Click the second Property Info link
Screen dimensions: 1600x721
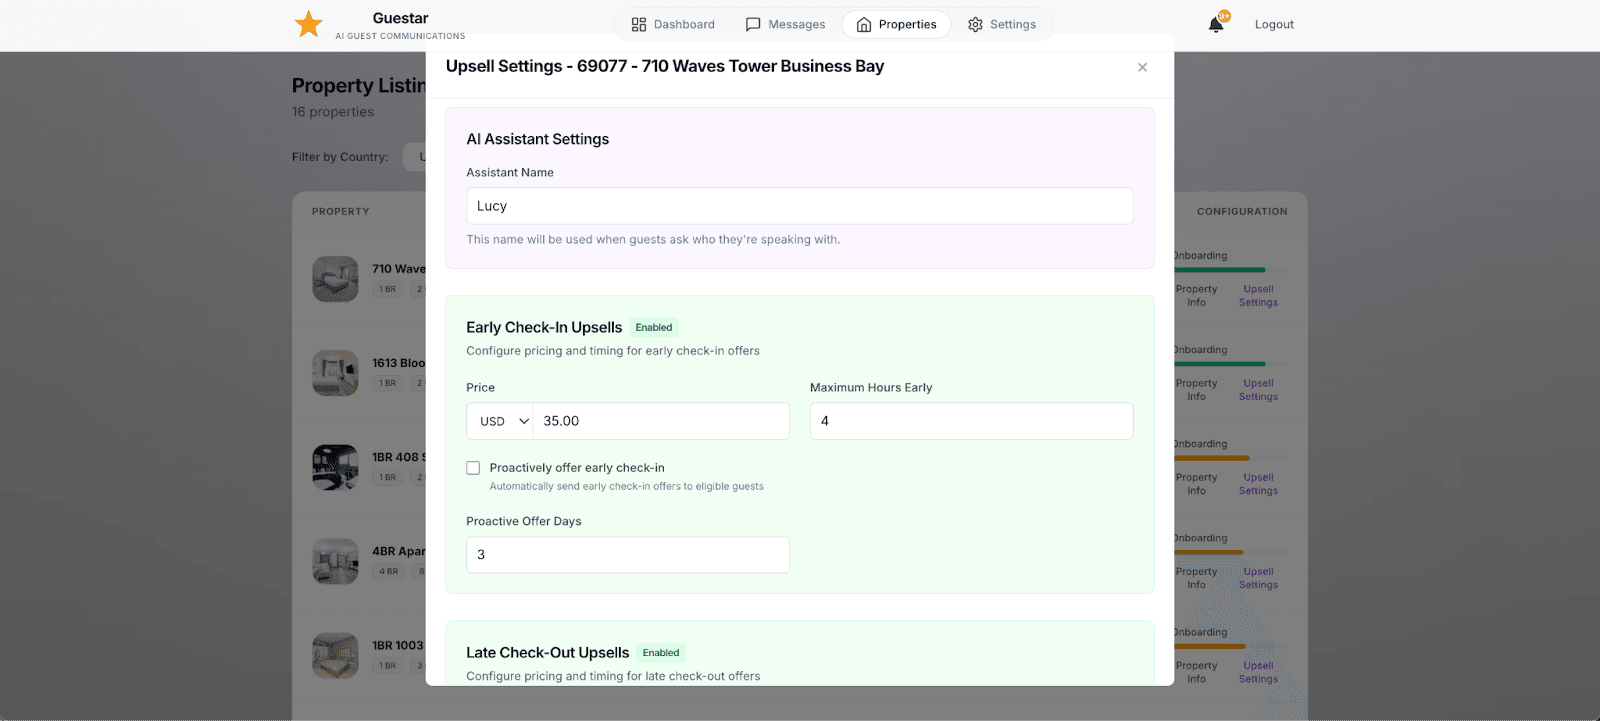(1196, 389)
